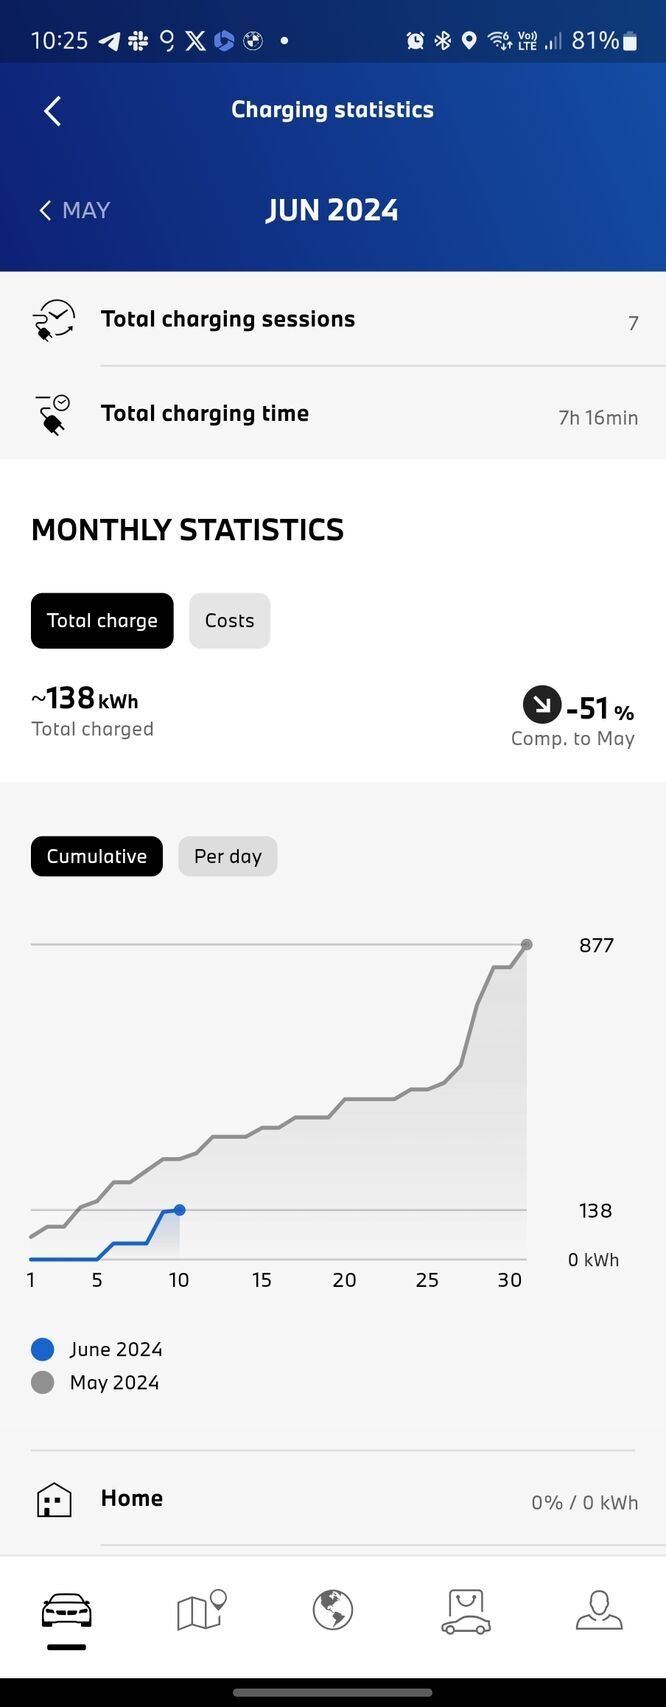This screenshot has height=1707, width=666.
Task: Tap the gray May 877 endpoint on chart
Action: coord(527,944)
